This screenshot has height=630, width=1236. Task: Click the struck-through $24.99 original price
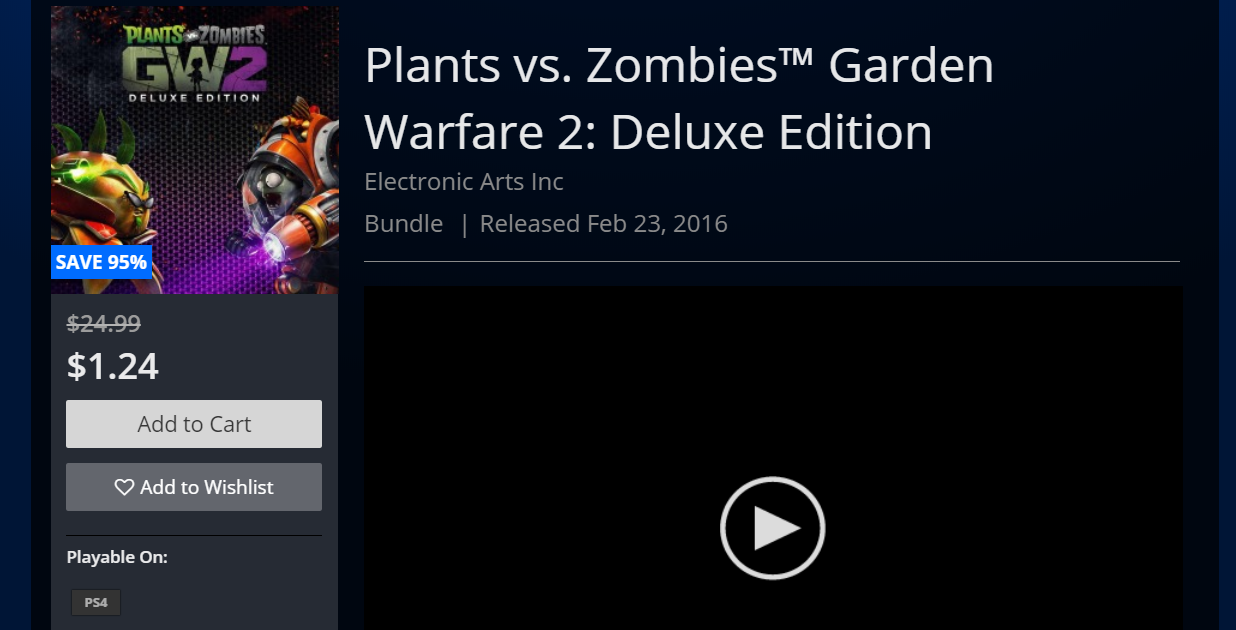[103, 323]
